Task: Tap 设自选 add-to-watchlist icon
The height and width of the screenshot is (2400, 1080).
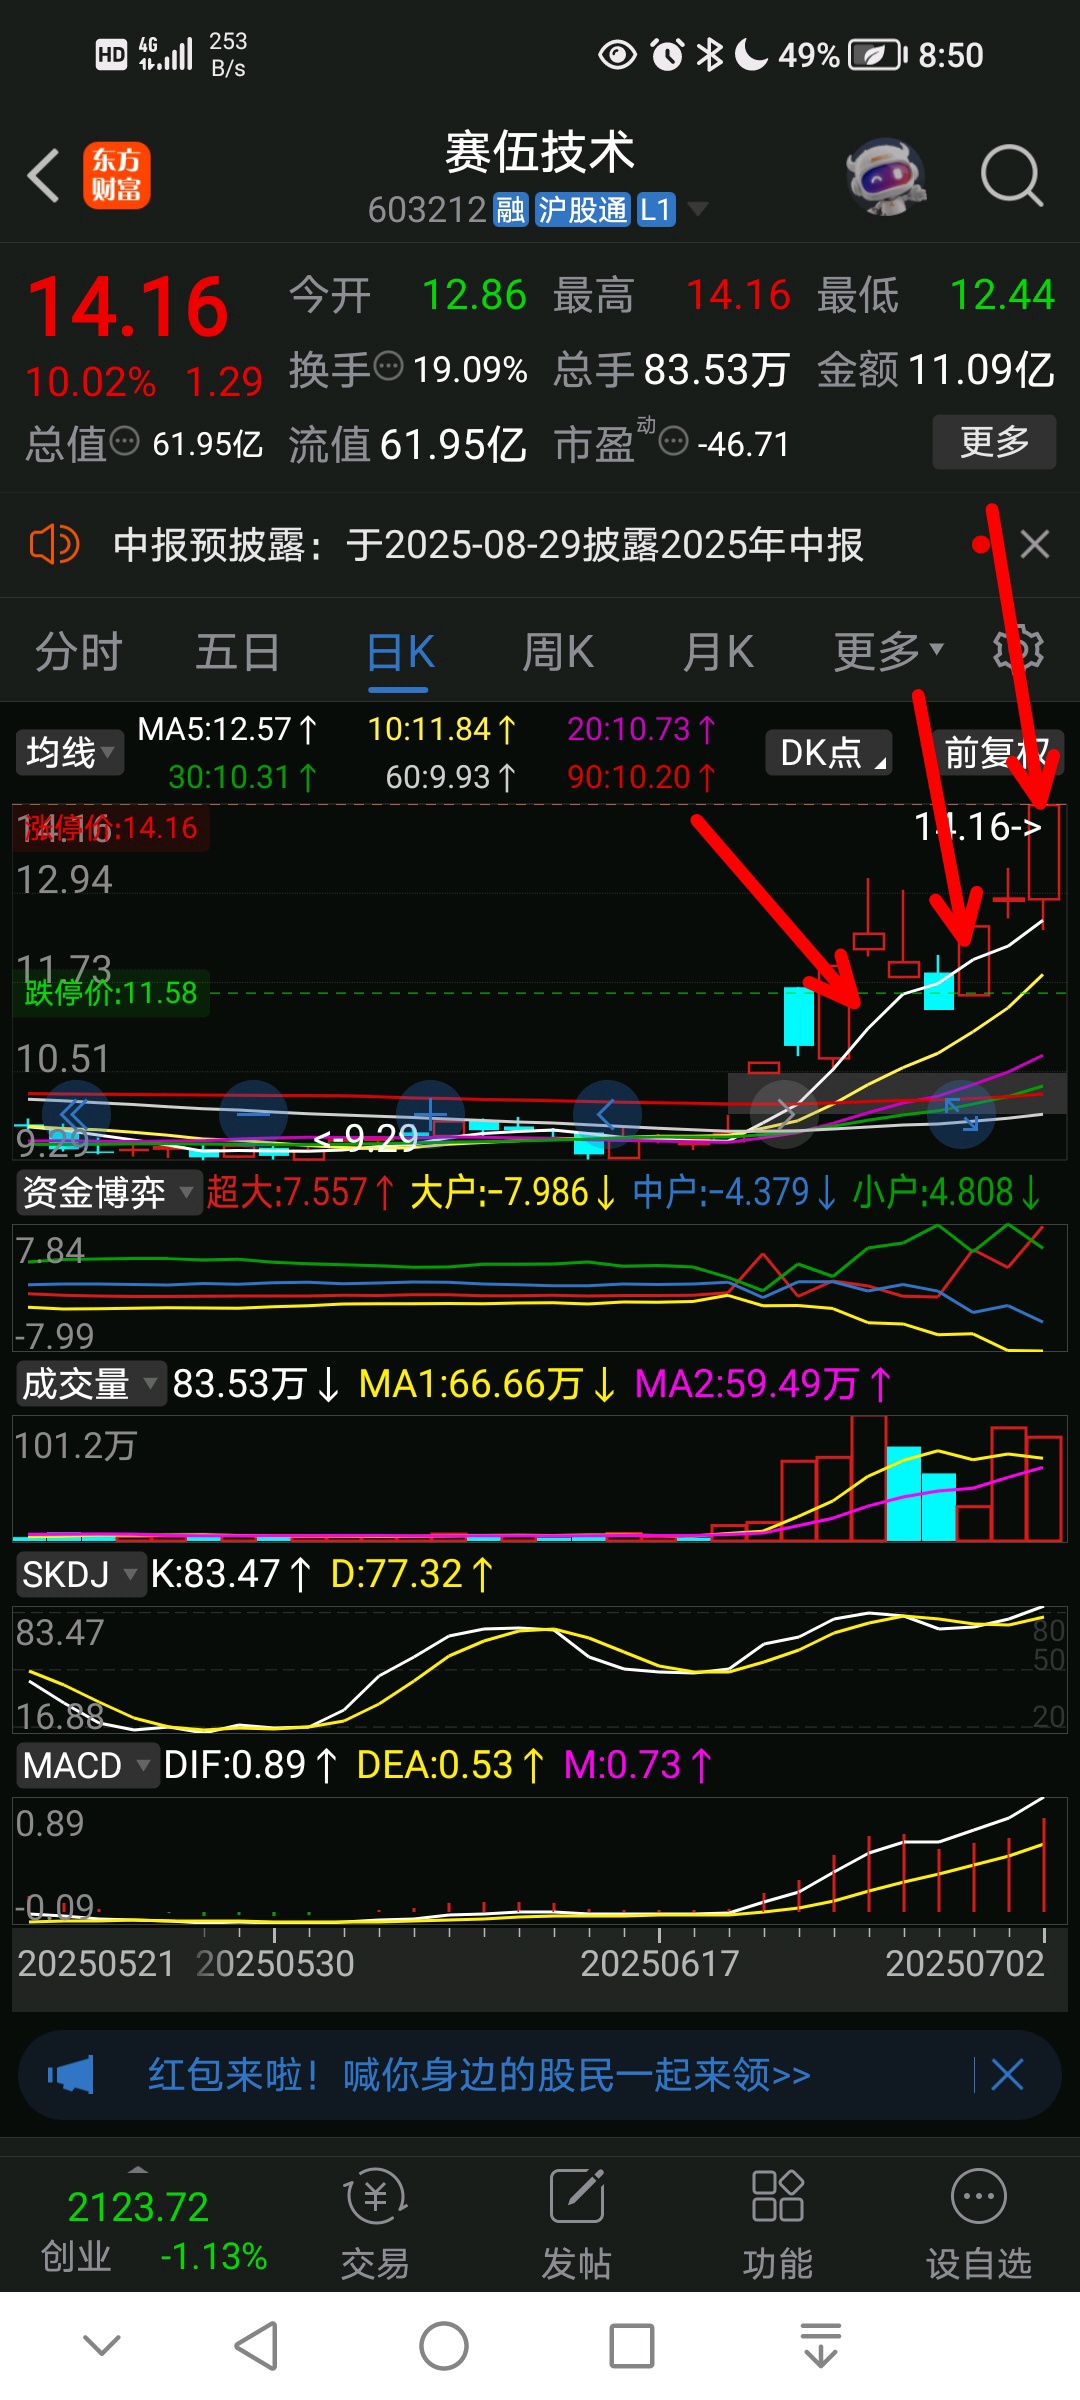Action: [x=978, y=2224]
